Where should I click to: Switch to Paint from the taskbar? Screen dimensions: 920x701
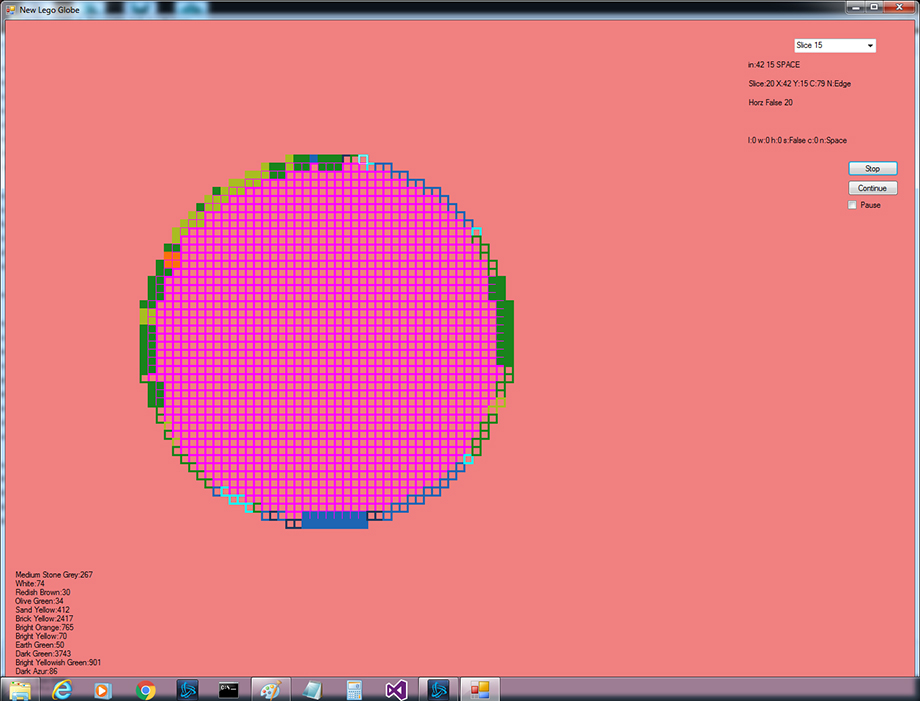pos(270,689)
